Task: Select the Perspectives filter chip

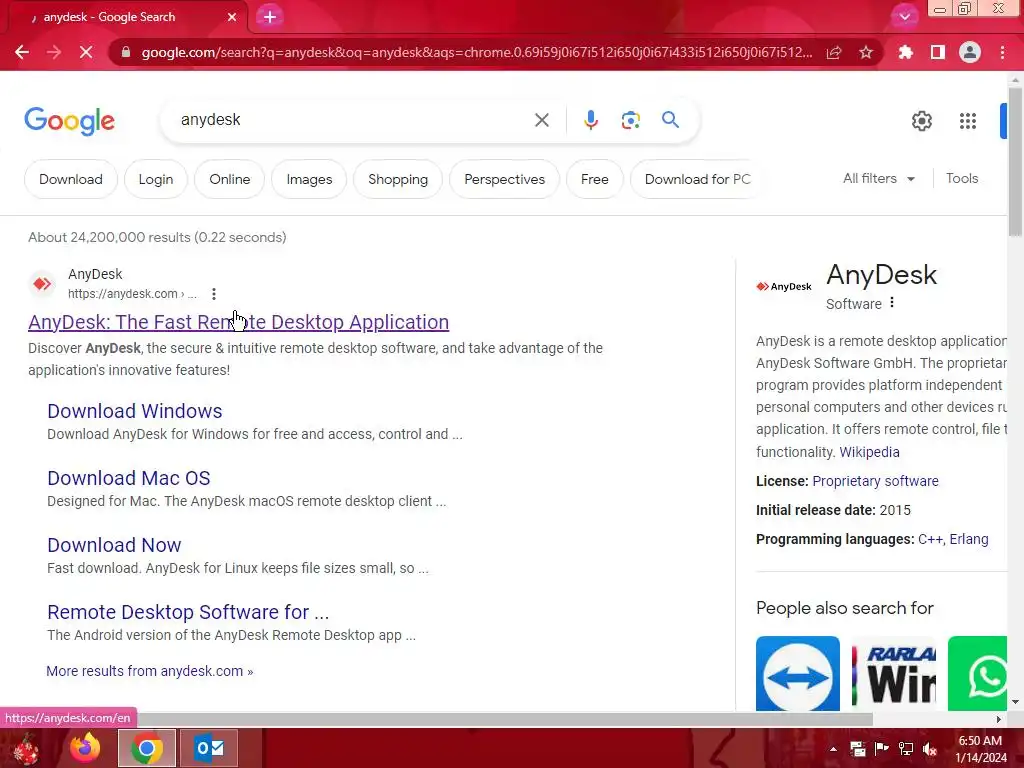Action: pyautogui.click(x=504, y=179)
